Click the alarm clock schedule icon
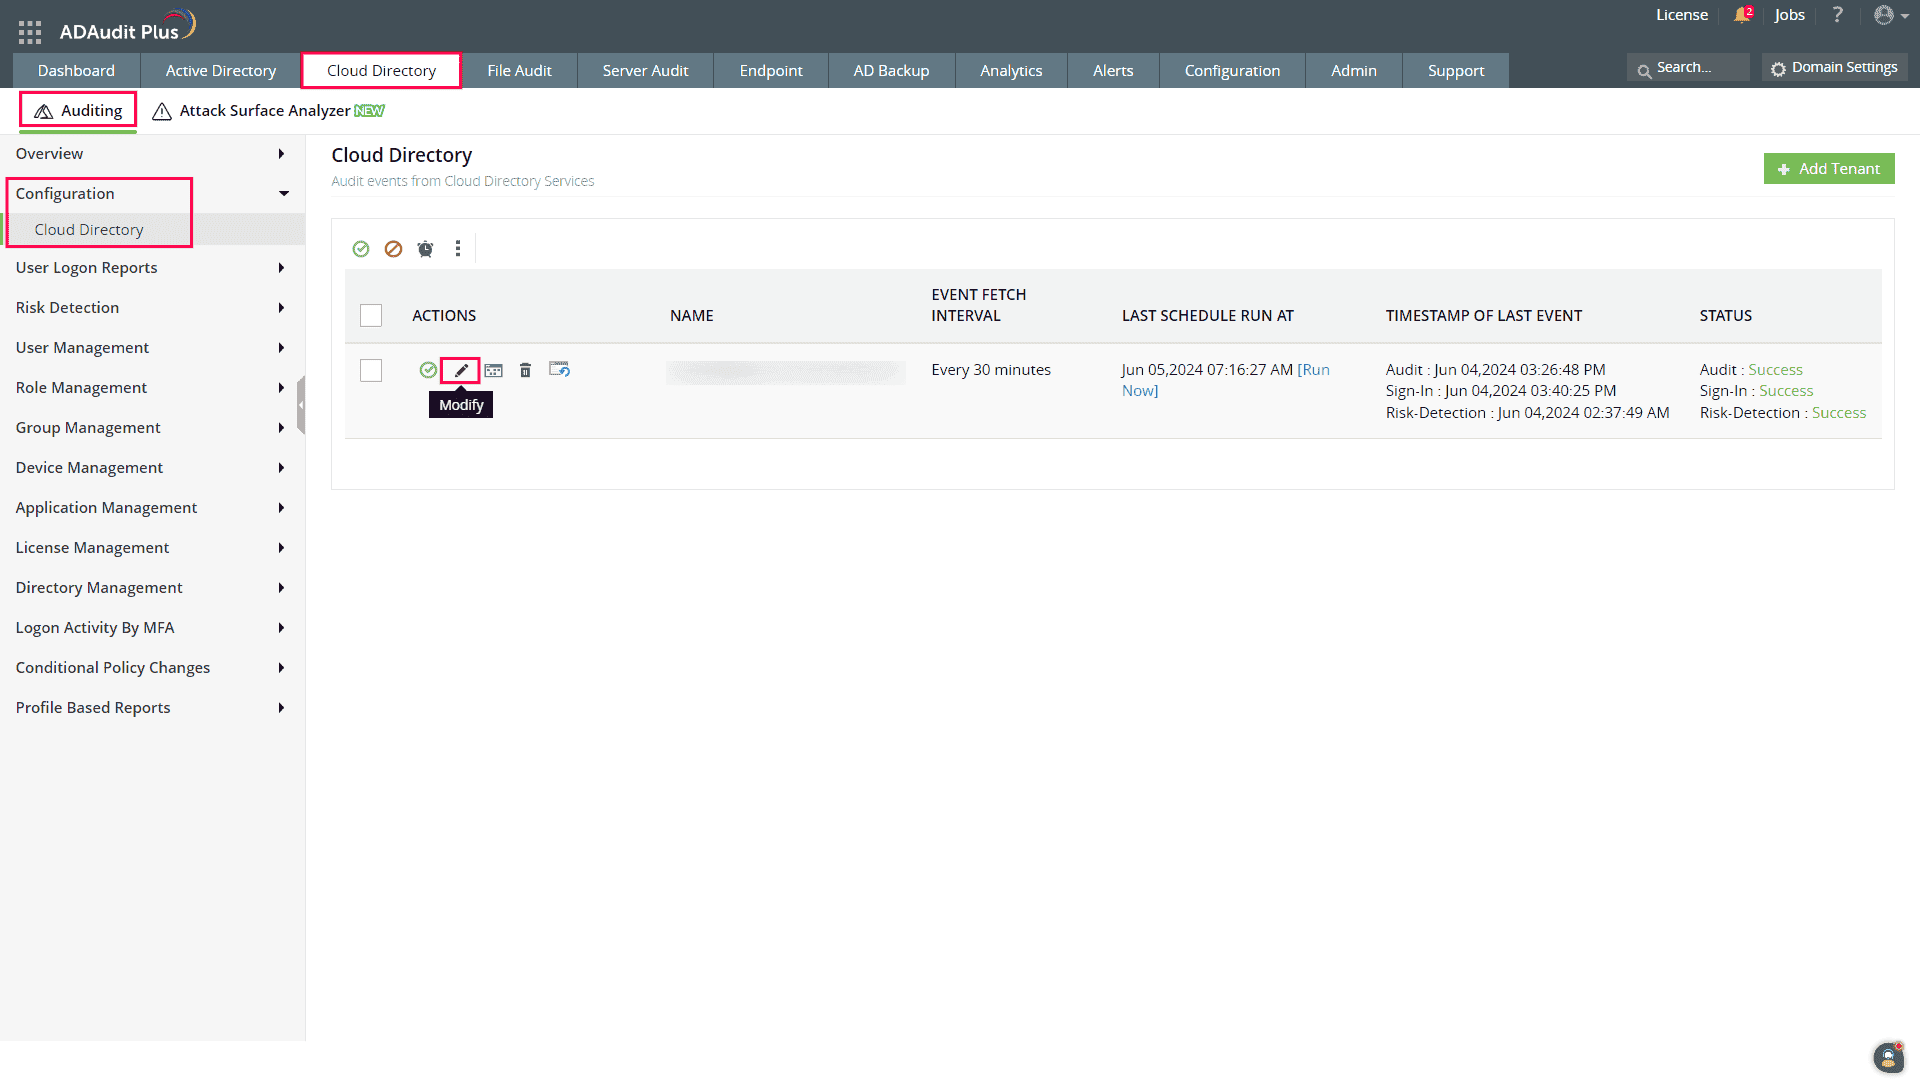Screen dimensions: 1920x1080 click(425, 249)
